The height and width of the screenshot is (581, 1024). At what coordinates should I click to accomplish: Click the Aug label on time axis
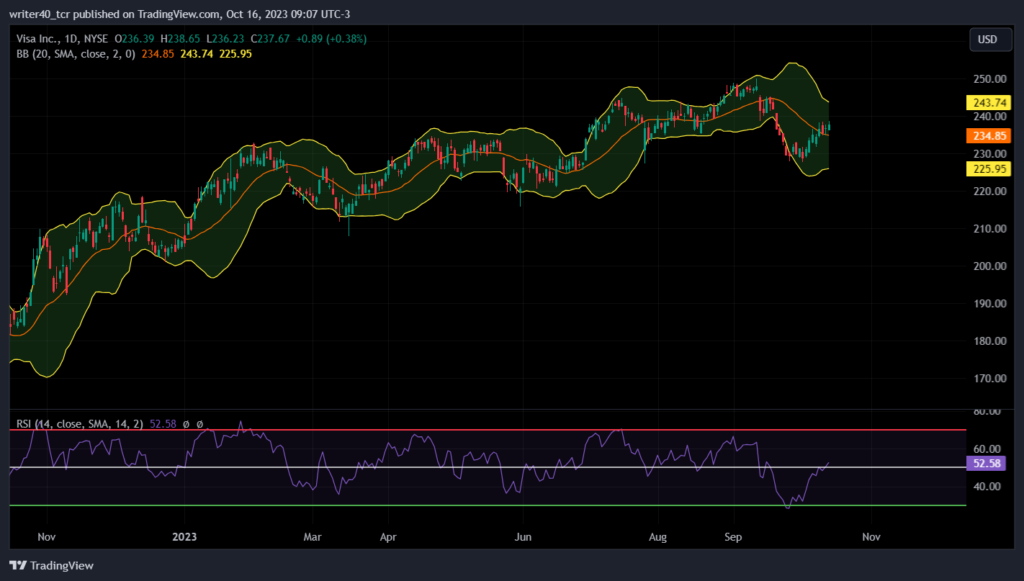point(658,537)
